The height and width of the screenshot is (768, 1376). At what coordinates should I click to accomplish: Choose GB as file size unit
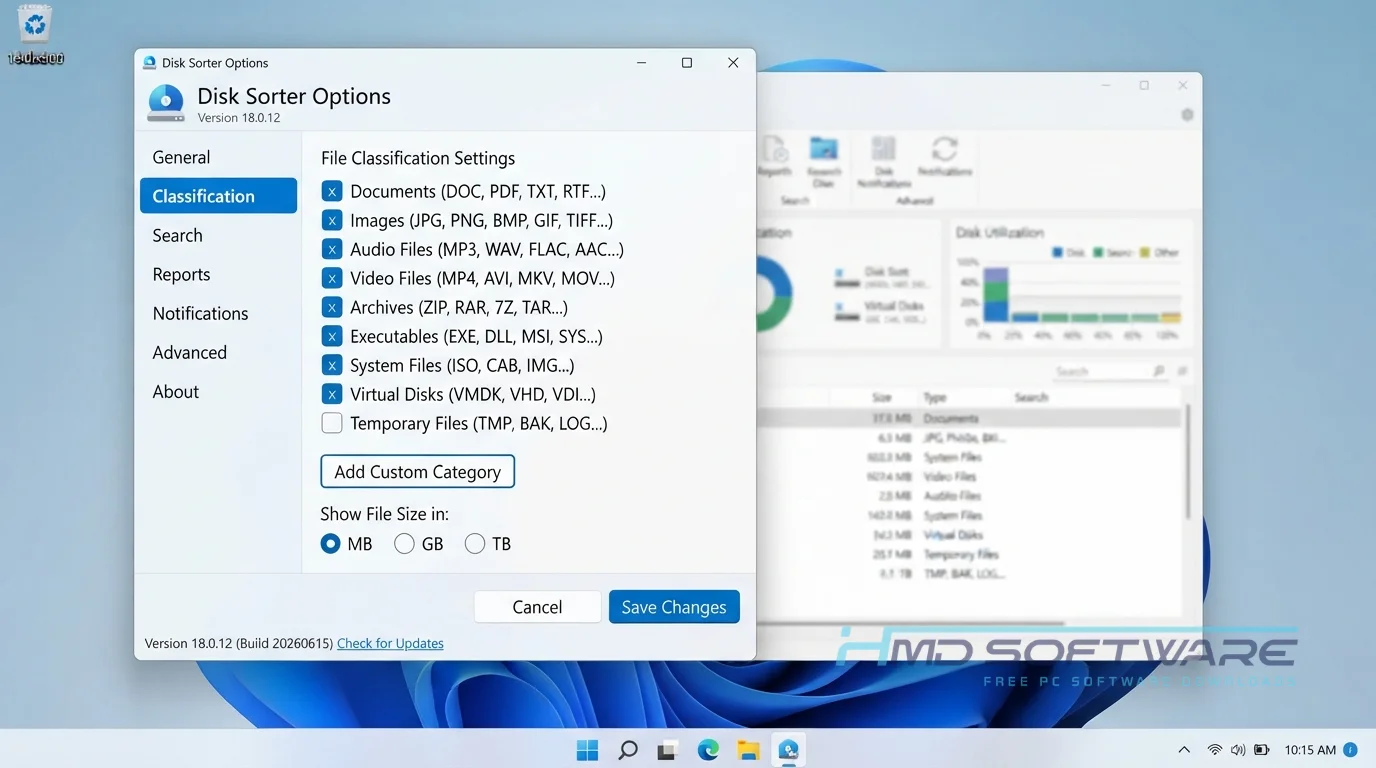[x=404, y=544]
